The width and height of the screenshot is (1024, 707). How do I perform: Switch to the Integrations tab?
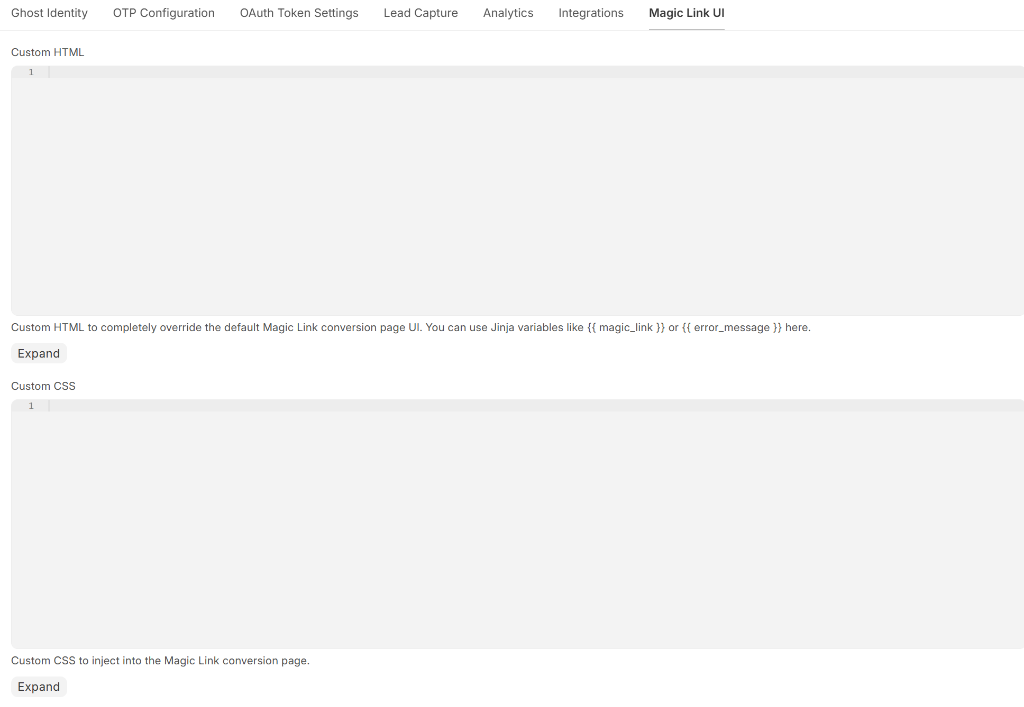[591, 13]
